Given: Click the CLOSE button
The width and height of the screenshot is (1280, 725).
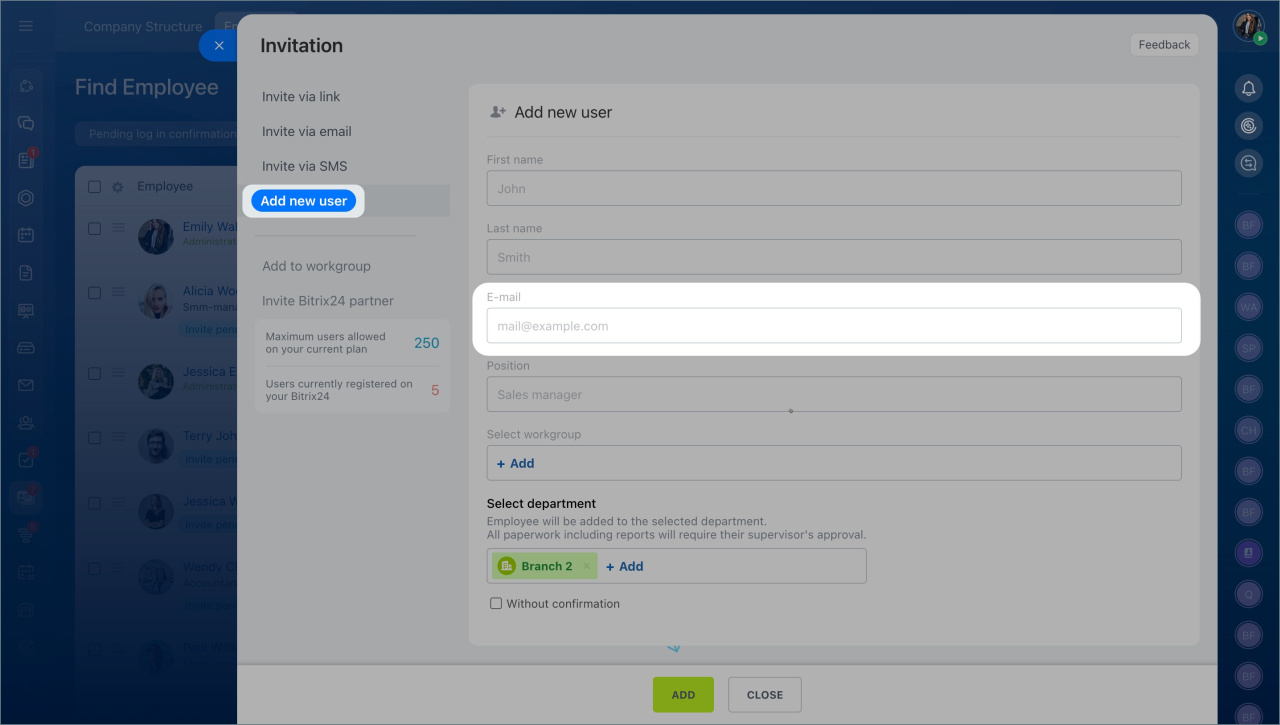Looking at the screenshot, I should 765,695.
